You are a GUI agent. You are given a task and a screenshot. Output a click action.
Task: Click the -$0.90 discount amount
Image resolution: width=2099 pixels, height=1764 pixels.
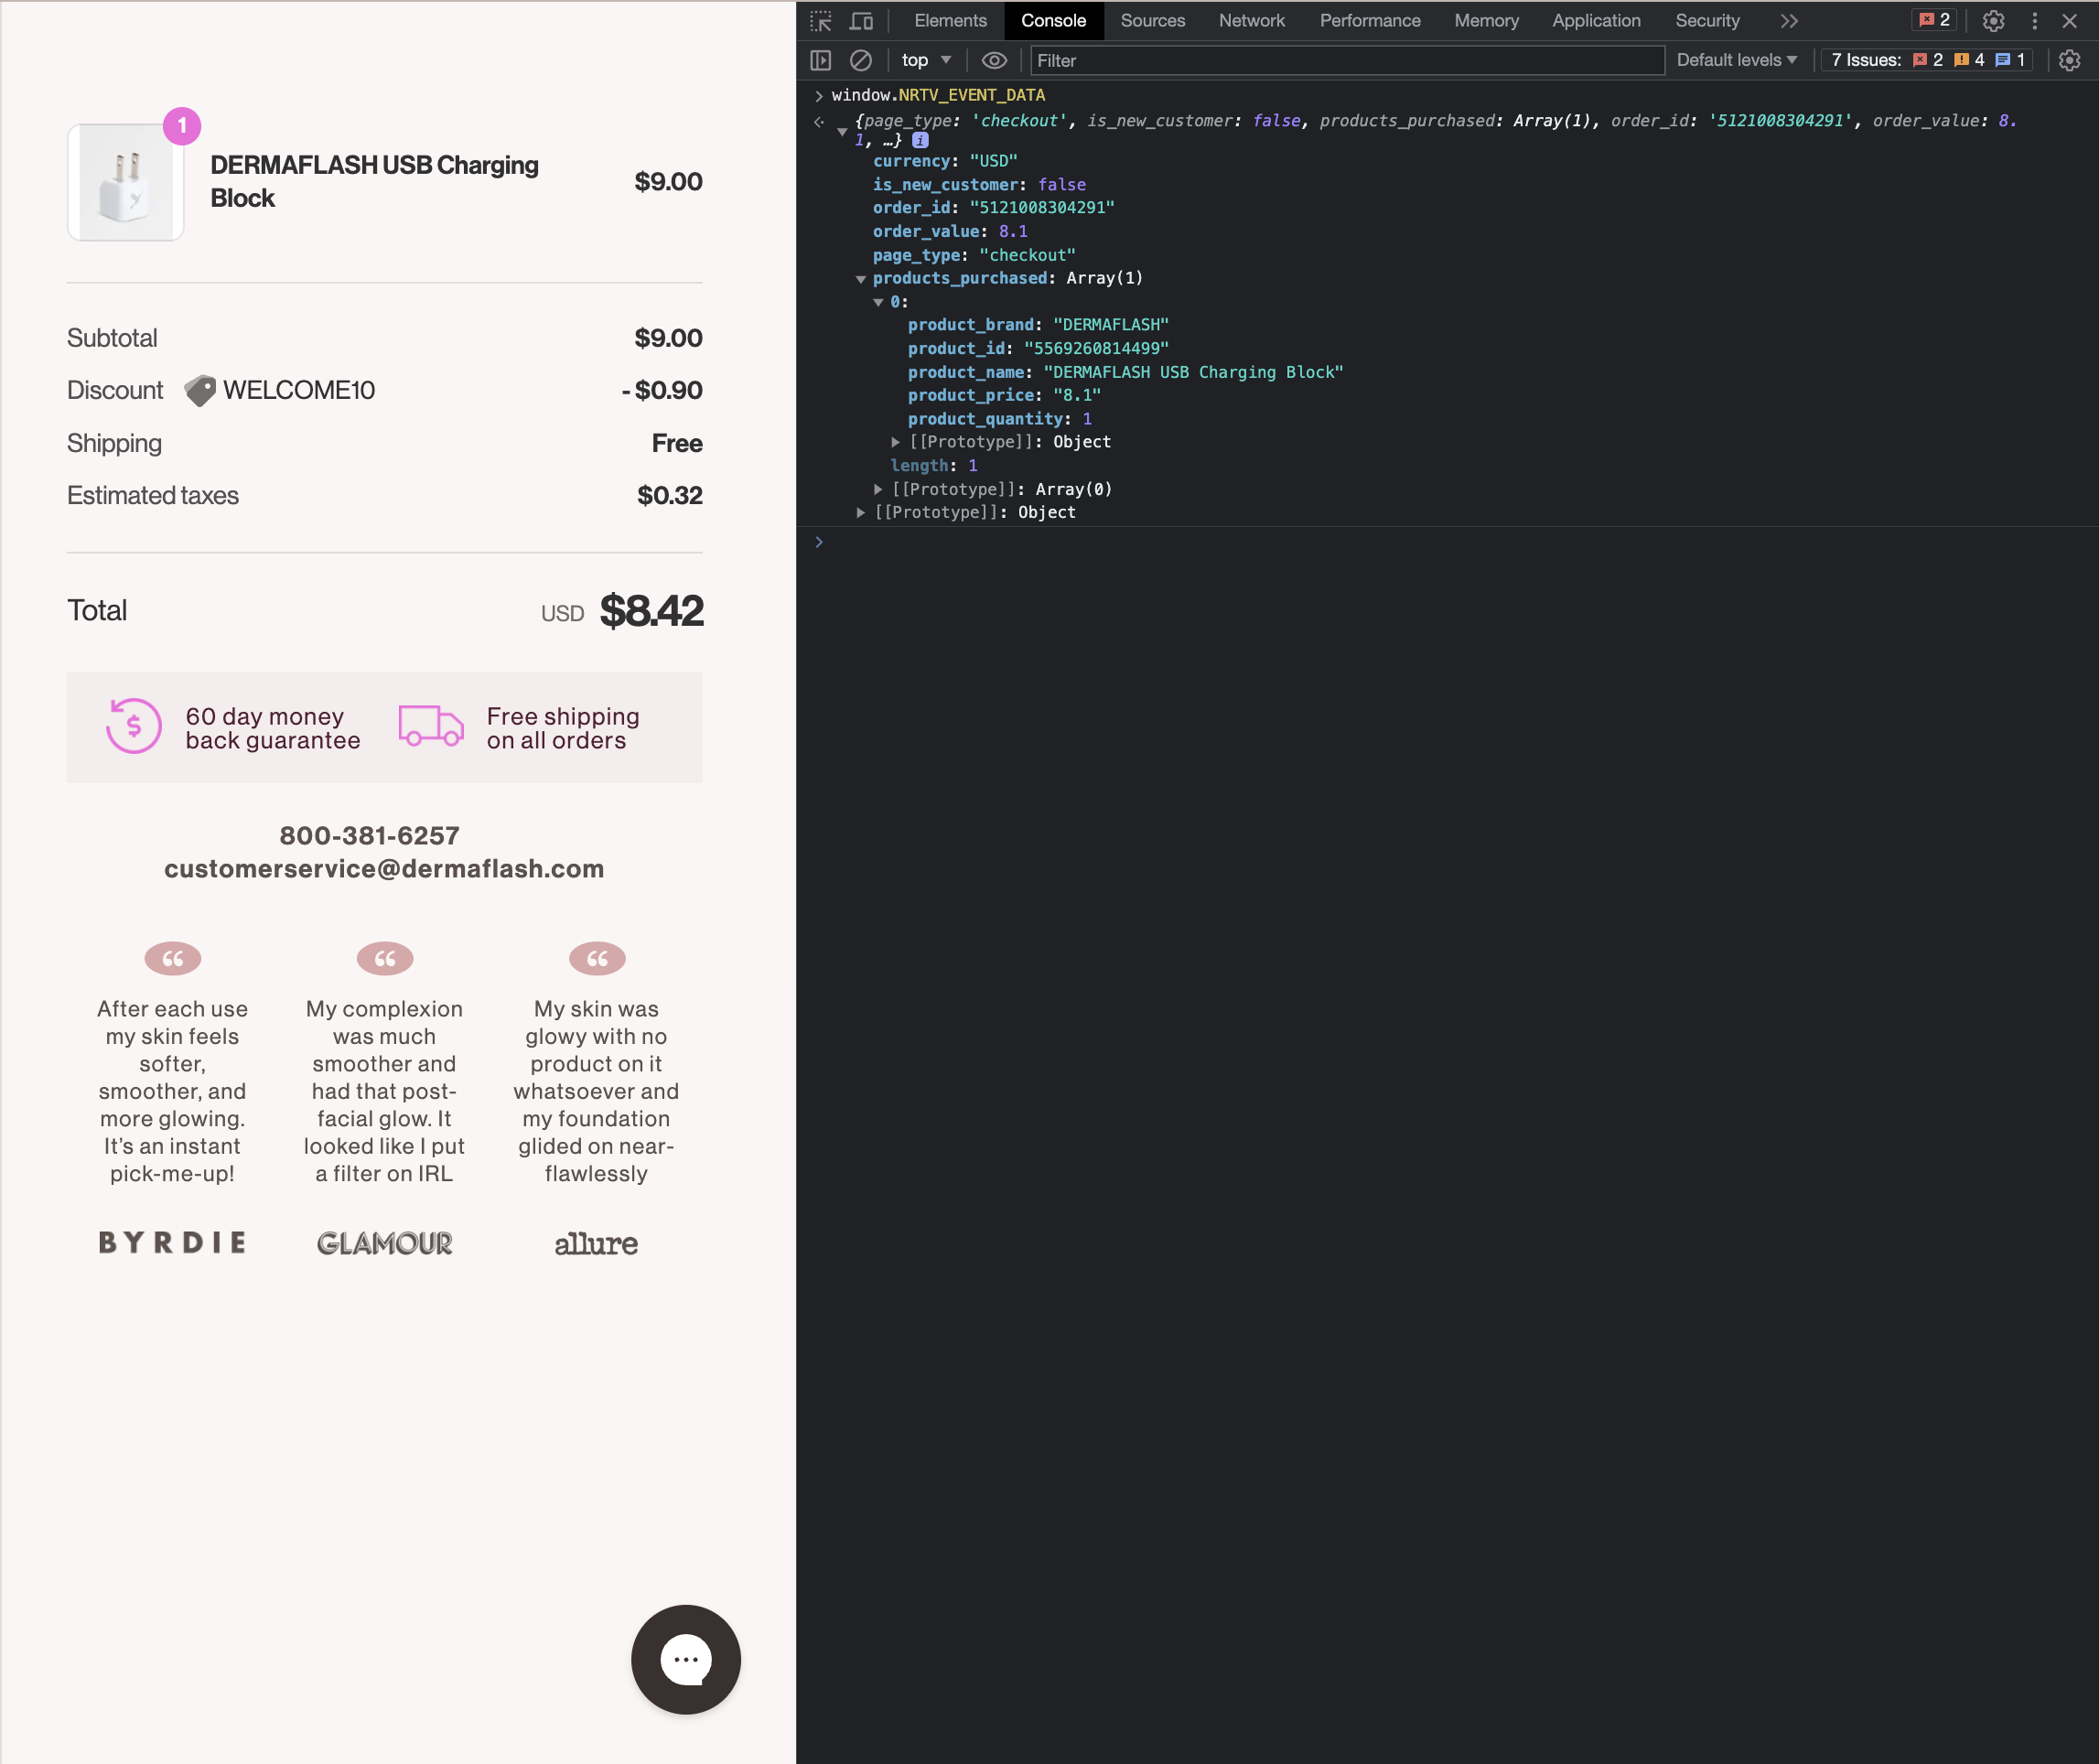662,390
